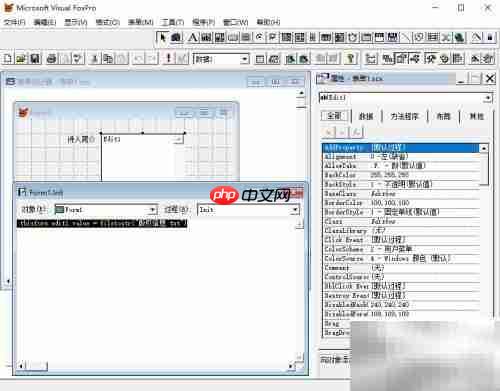Select the BorderColor property row
This screenshot has width=500, height=391.
tap(401, 203)
